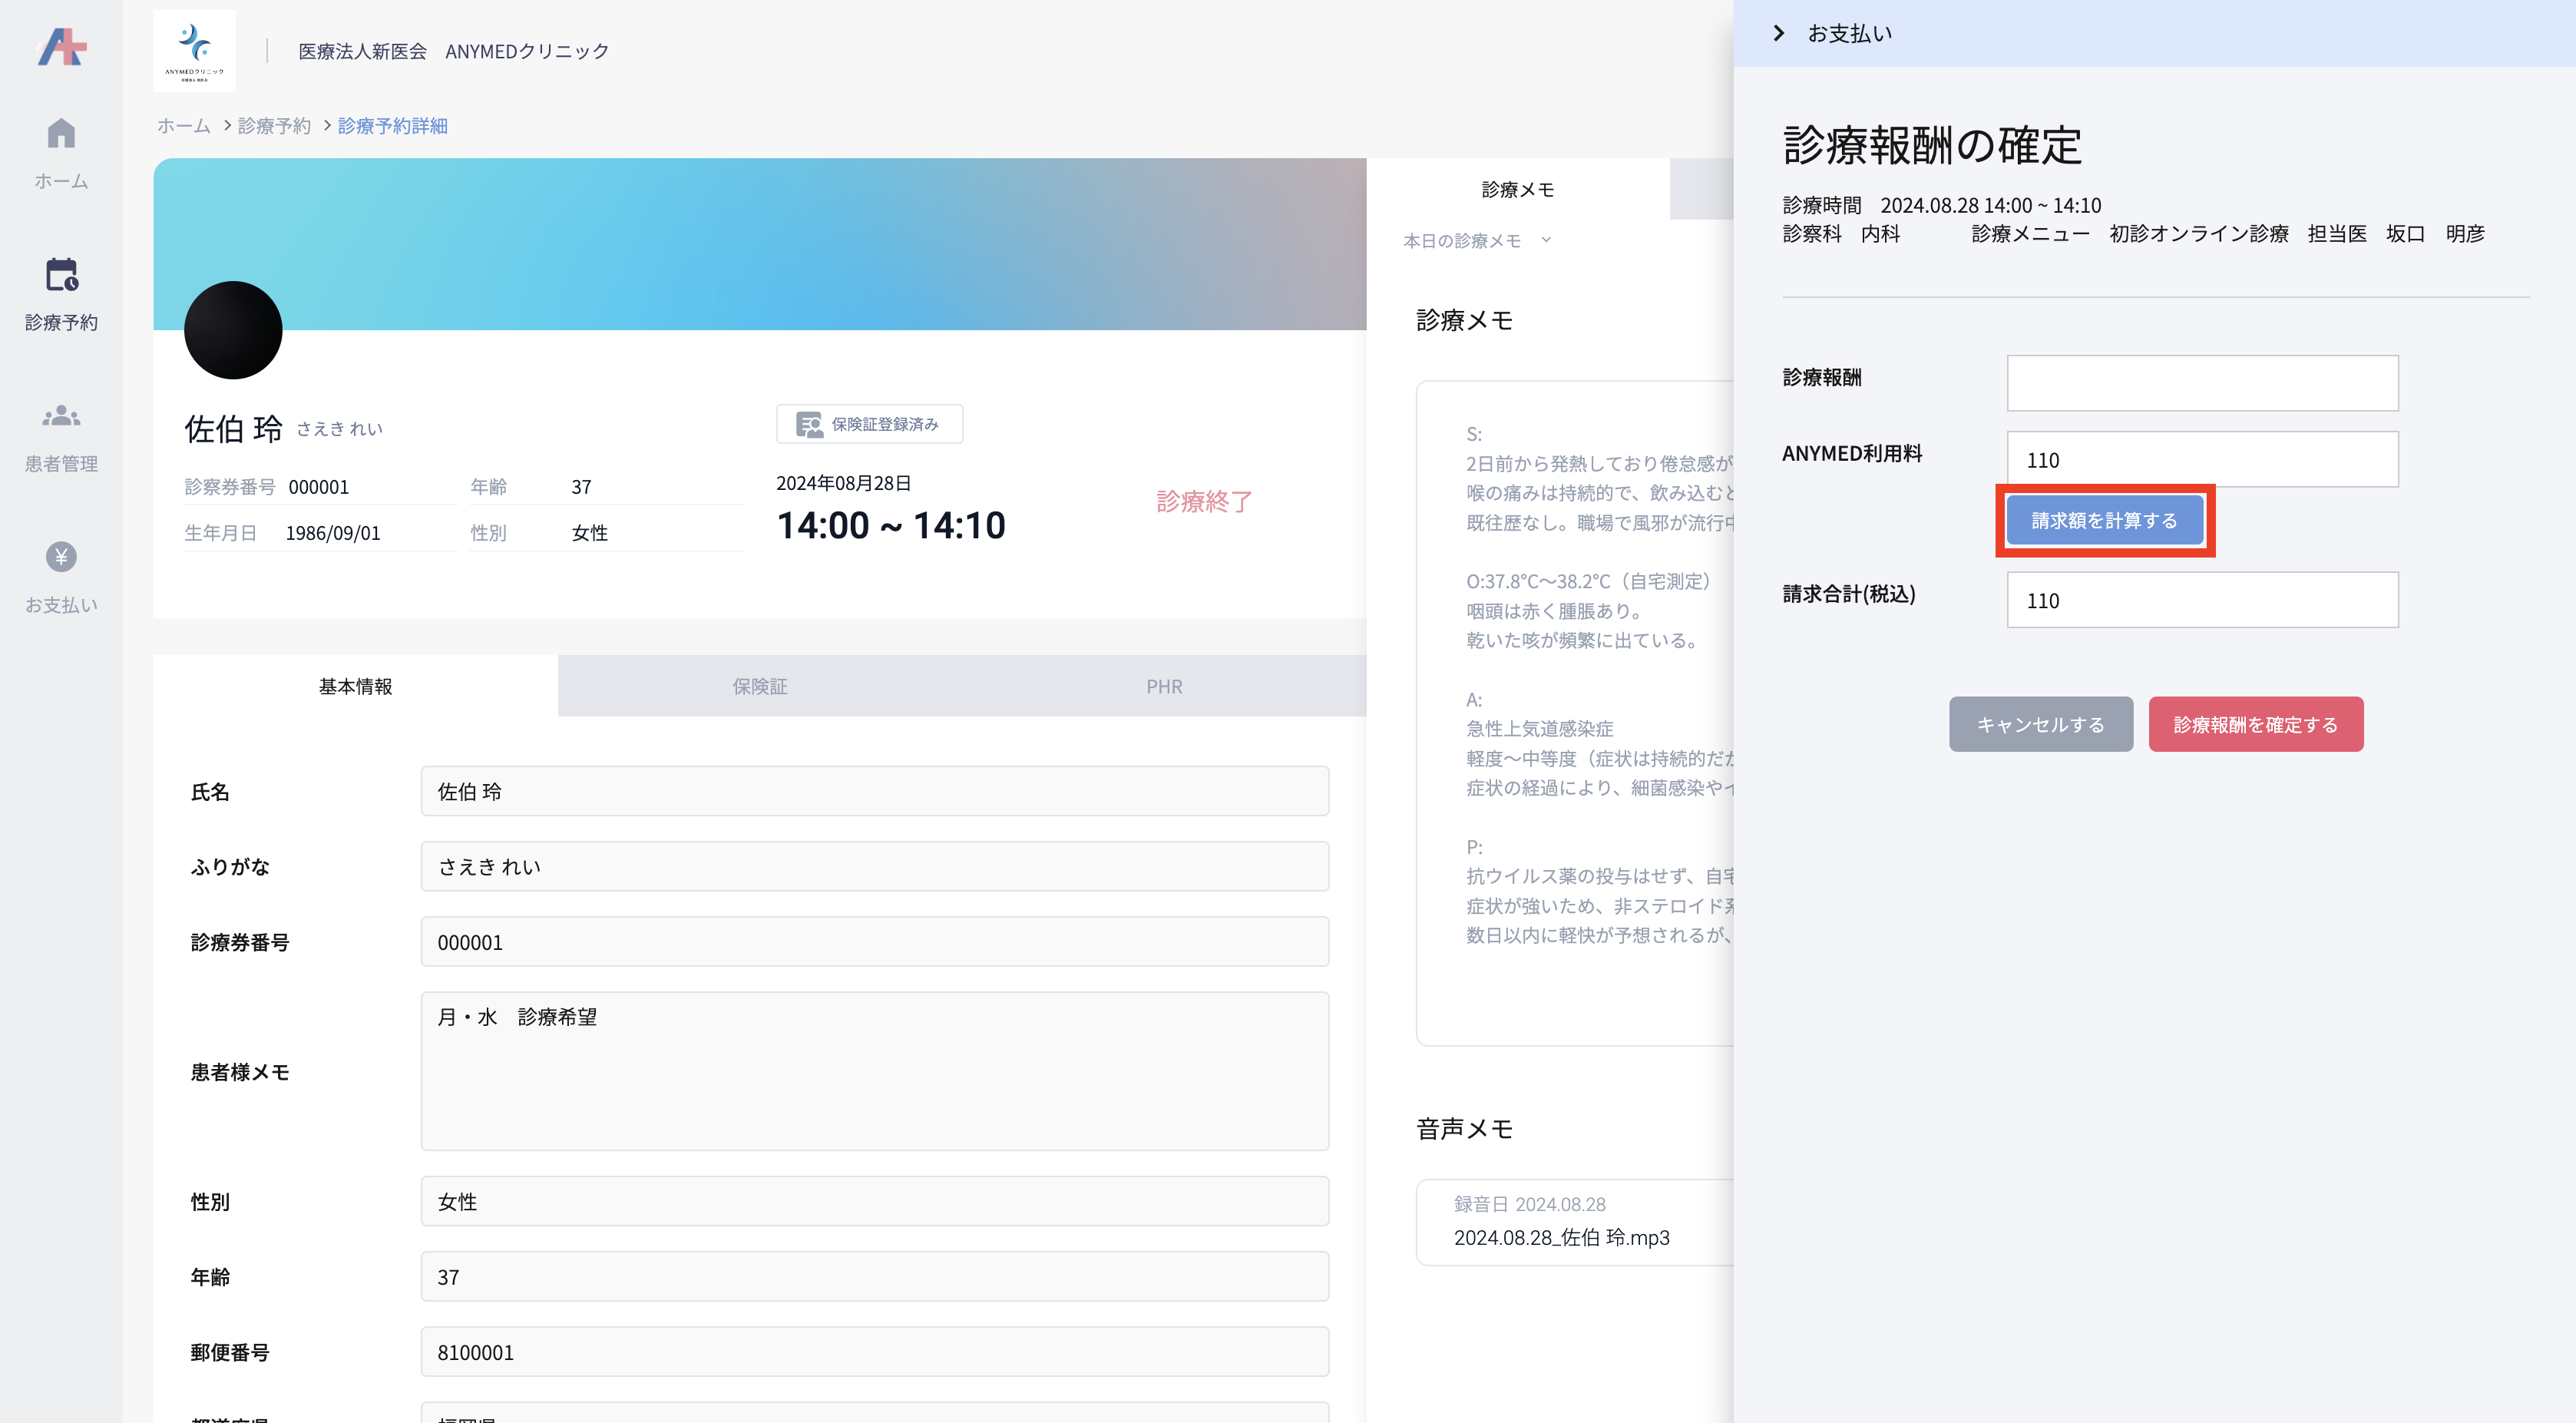2576x1423 pixels.
Task: Open 診療予約 calendar icon in sidebar
Action: [61, 275]
